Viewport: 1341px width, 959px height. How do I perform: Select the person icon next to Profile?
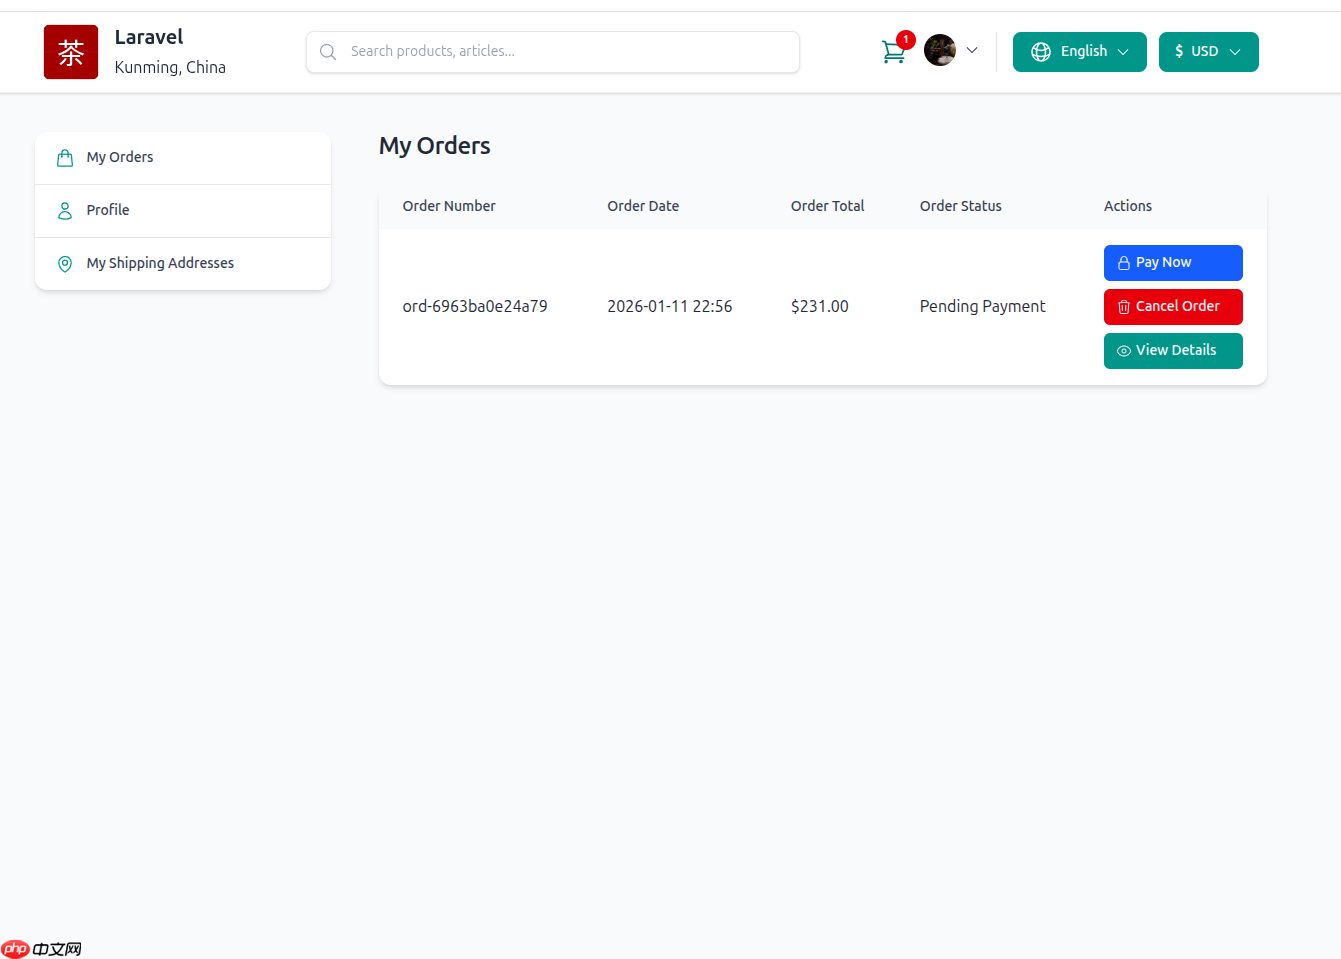tap(64, 210)
